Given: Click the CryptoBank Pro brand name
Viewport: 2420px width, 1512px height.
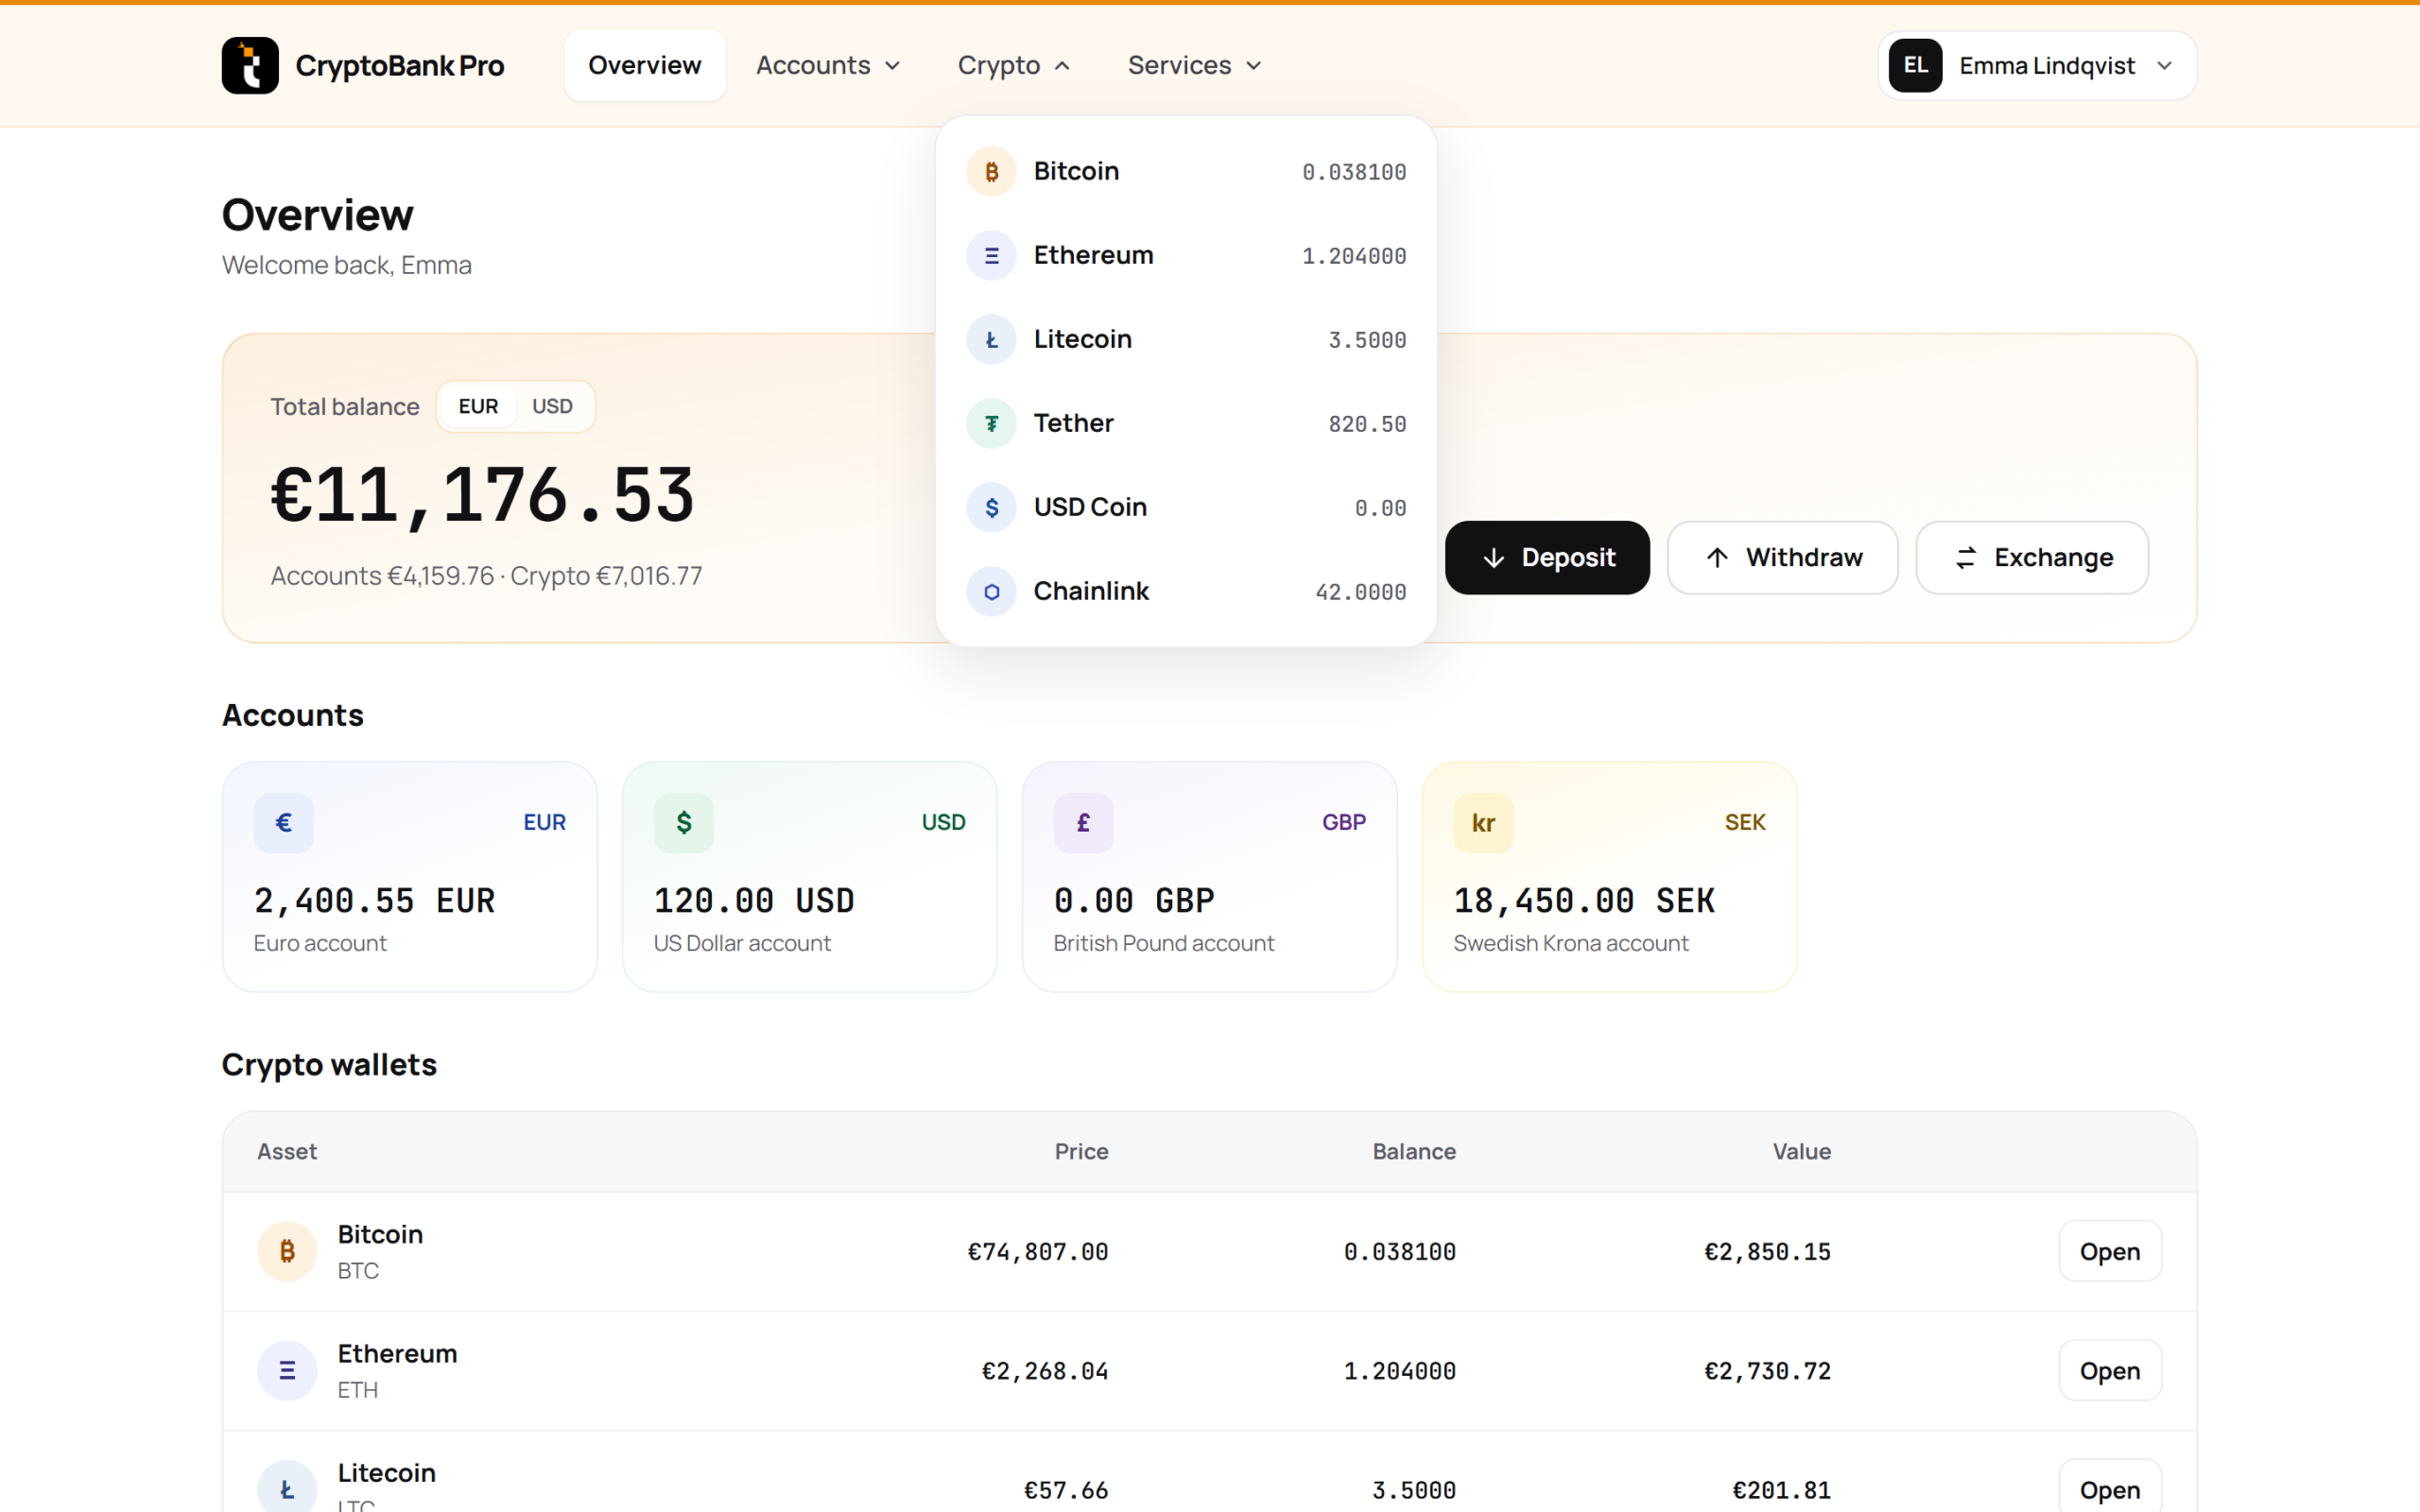Looking at the screenshot, I should click(x=399, y=66).
